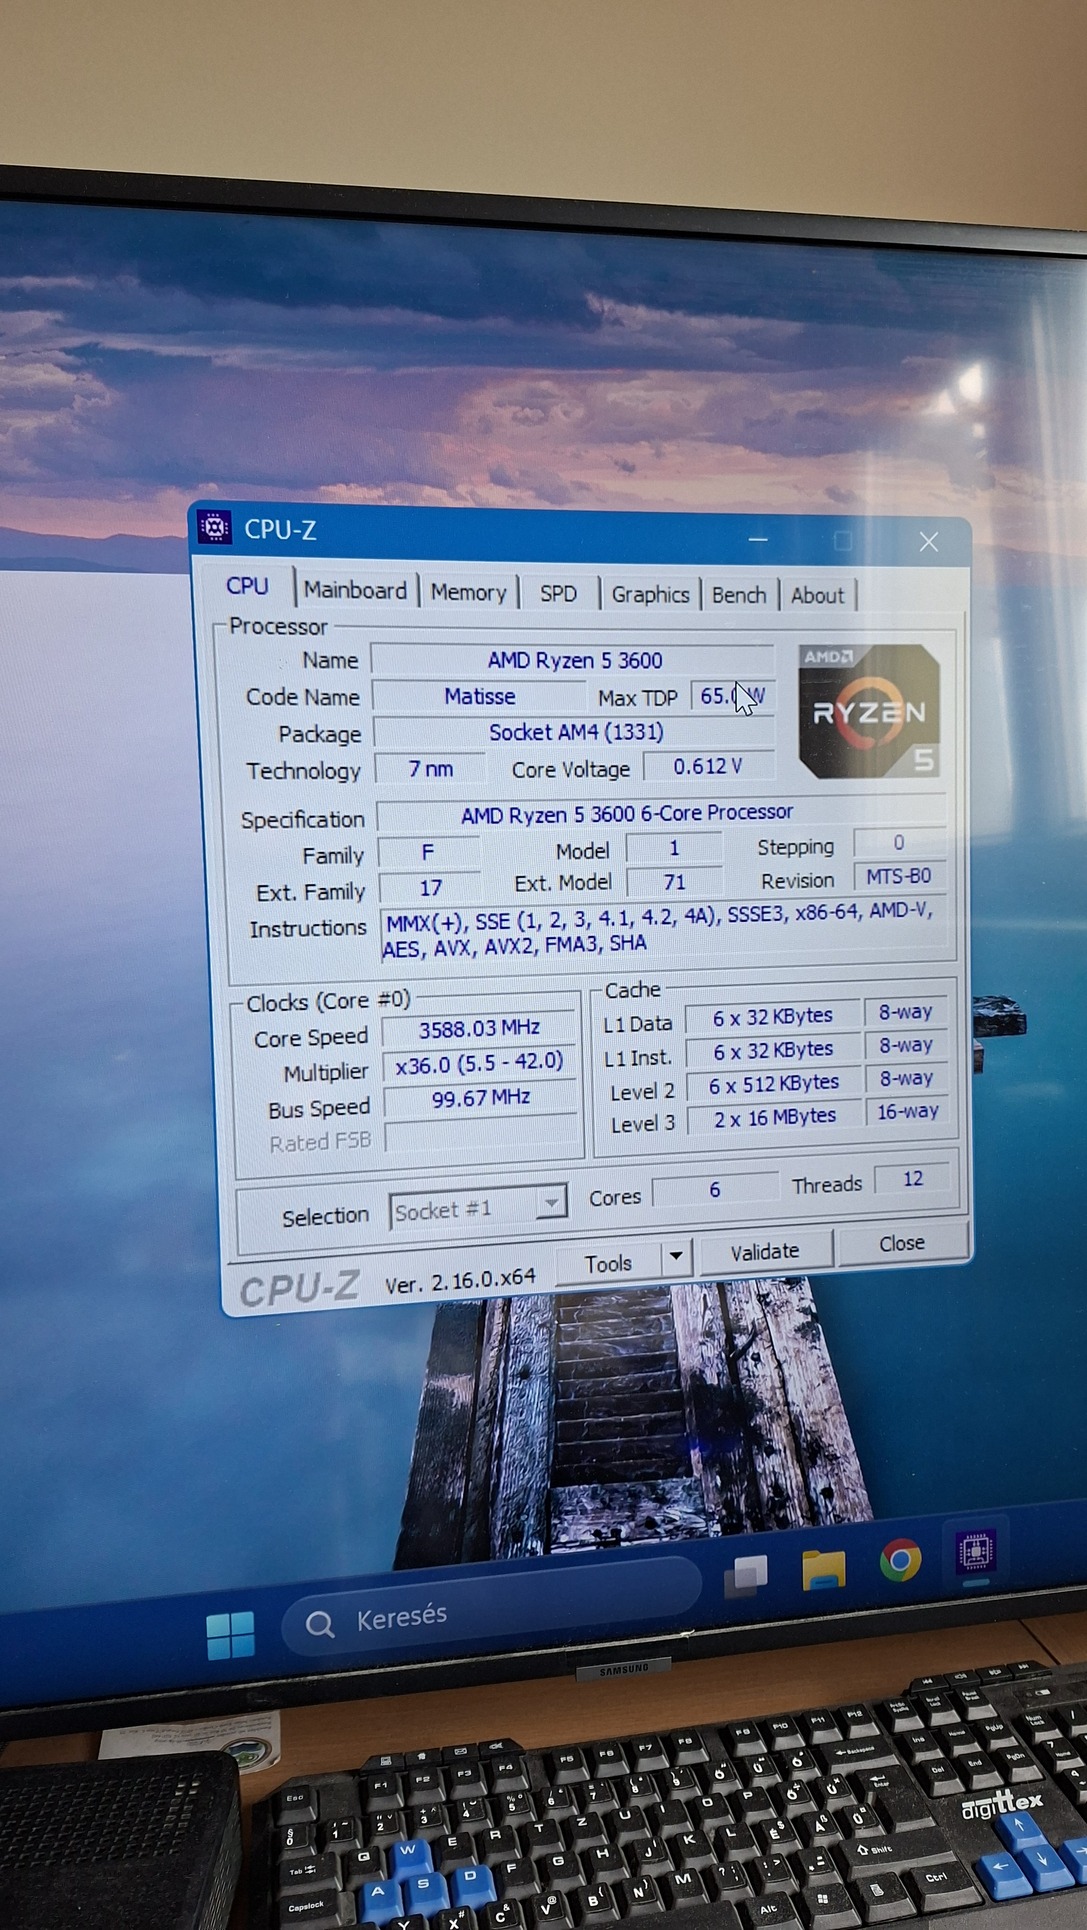
Task: Click the Tools button
Action: coord(609,1264)
